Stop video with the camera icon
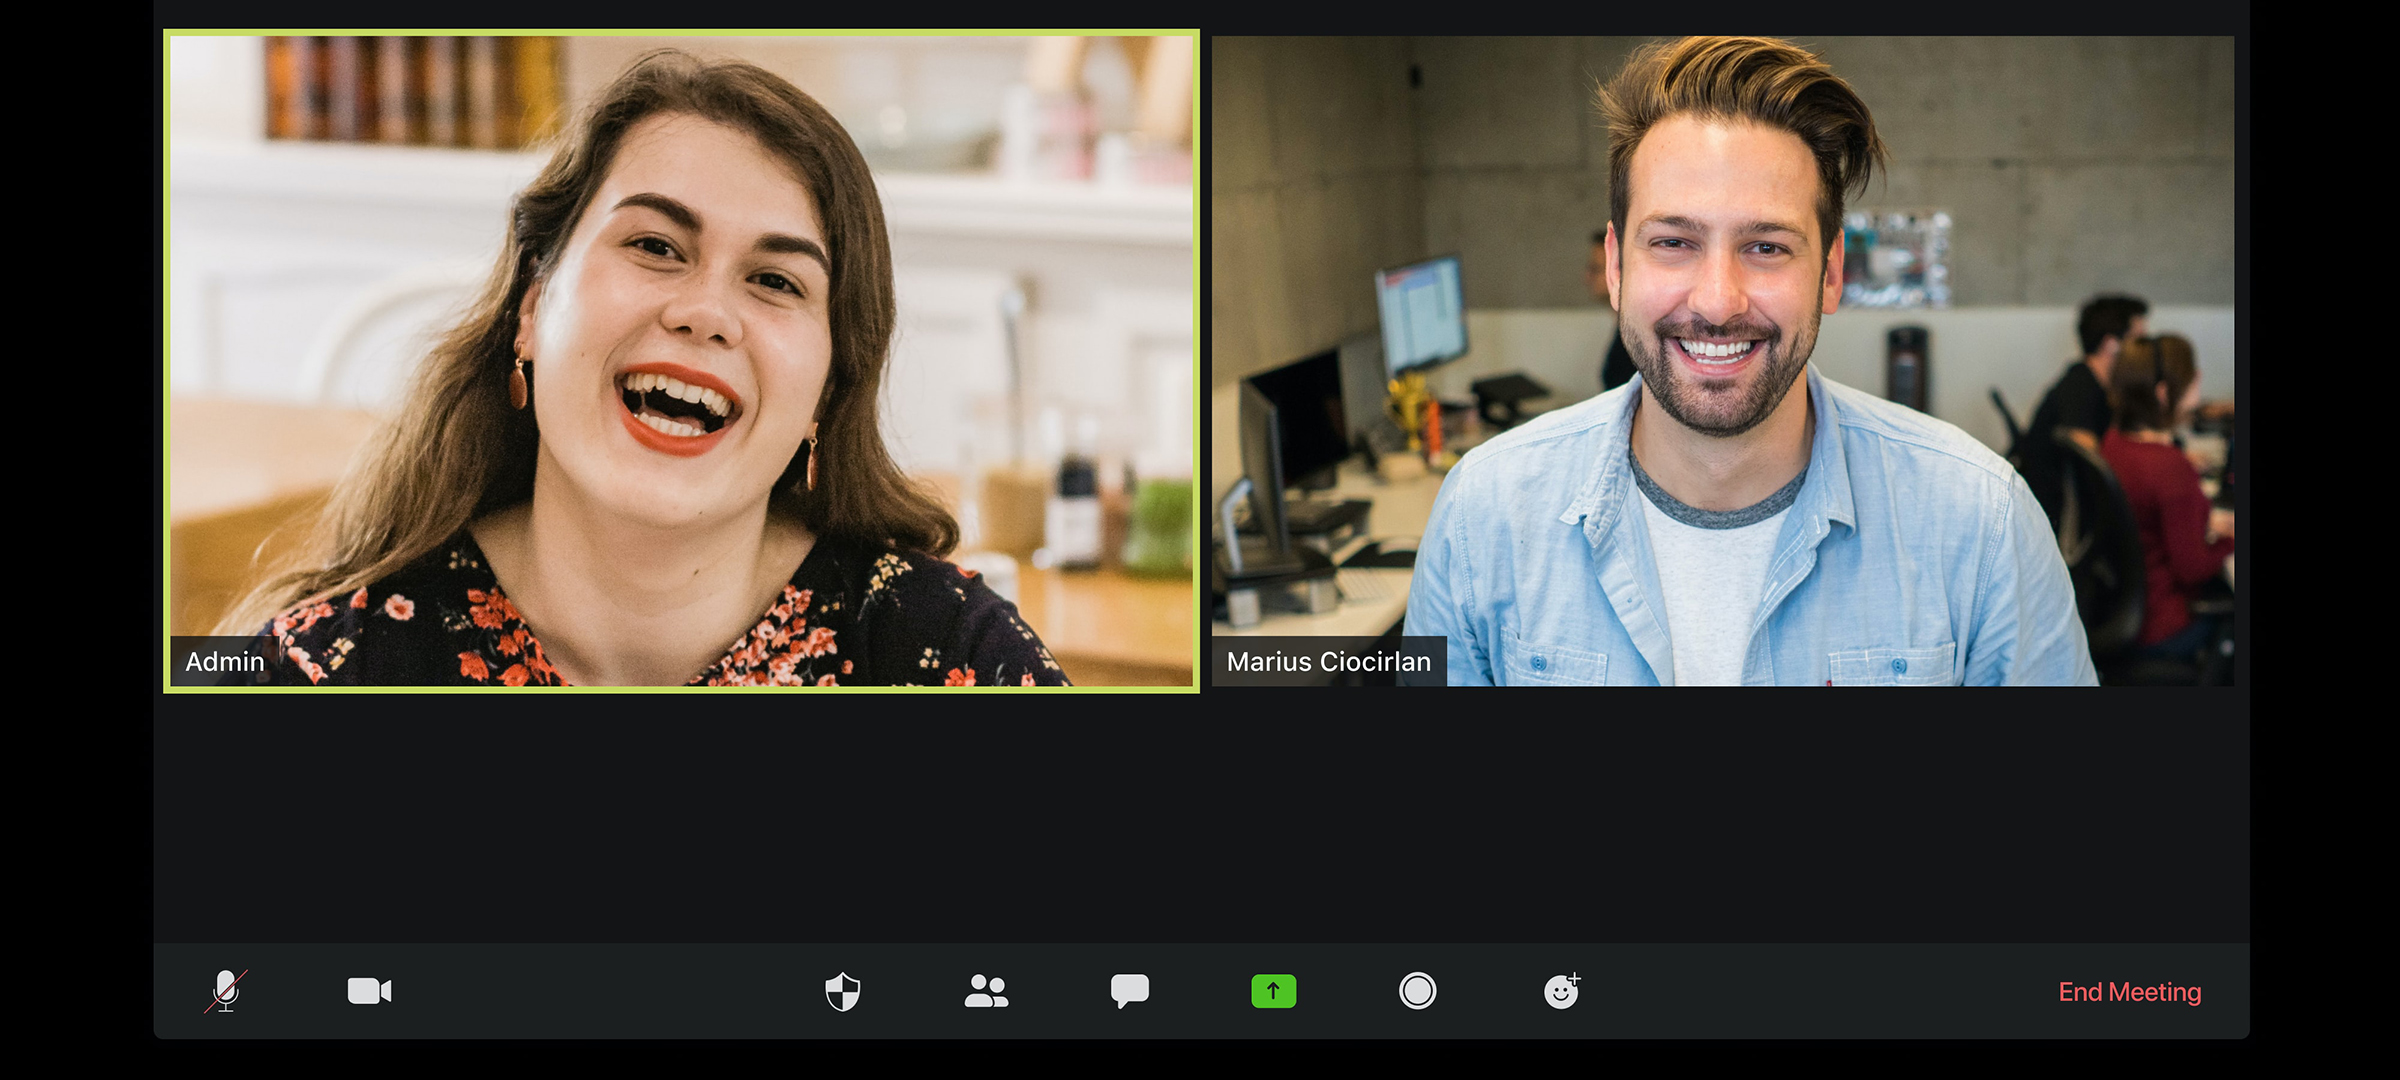The width and height of the screenshot is (2400, 1080). [369, 991]
